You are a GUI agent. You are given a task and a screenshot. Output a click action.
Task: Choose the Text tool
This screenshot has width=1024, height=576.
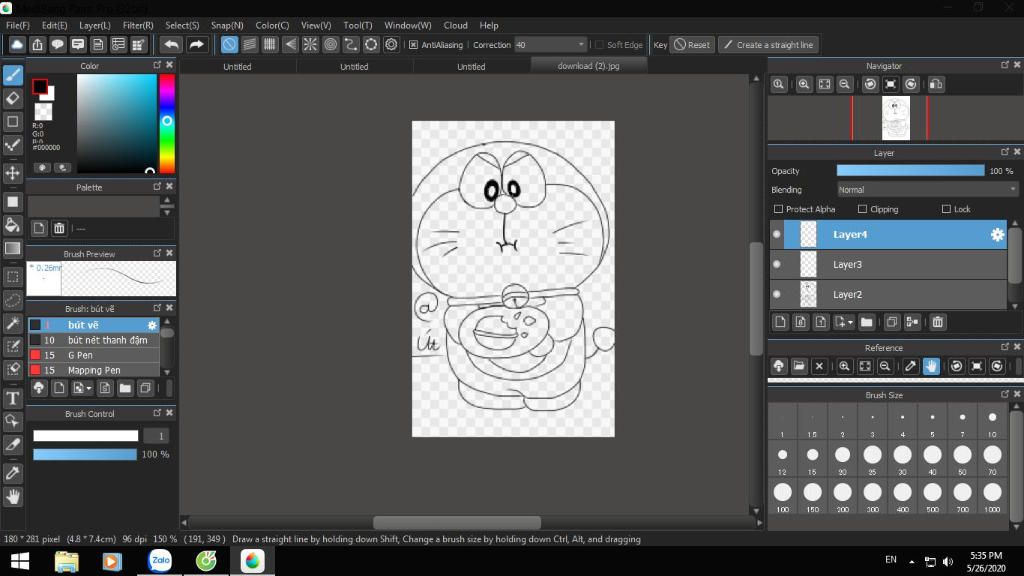click(x=13, y=398)
